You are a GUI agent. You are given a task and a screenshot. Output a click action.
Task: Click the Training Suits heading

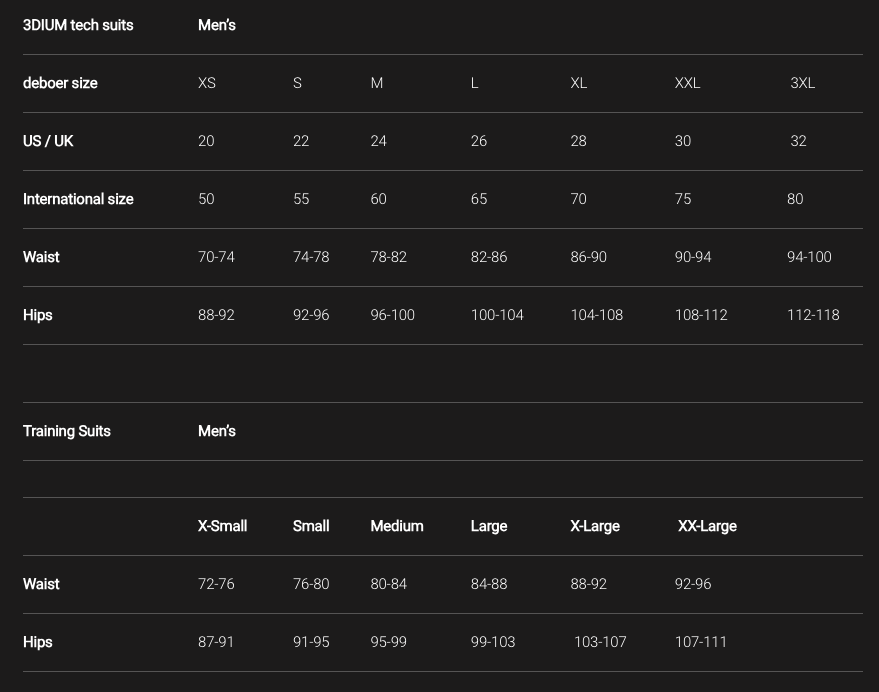tap(67, 431)
